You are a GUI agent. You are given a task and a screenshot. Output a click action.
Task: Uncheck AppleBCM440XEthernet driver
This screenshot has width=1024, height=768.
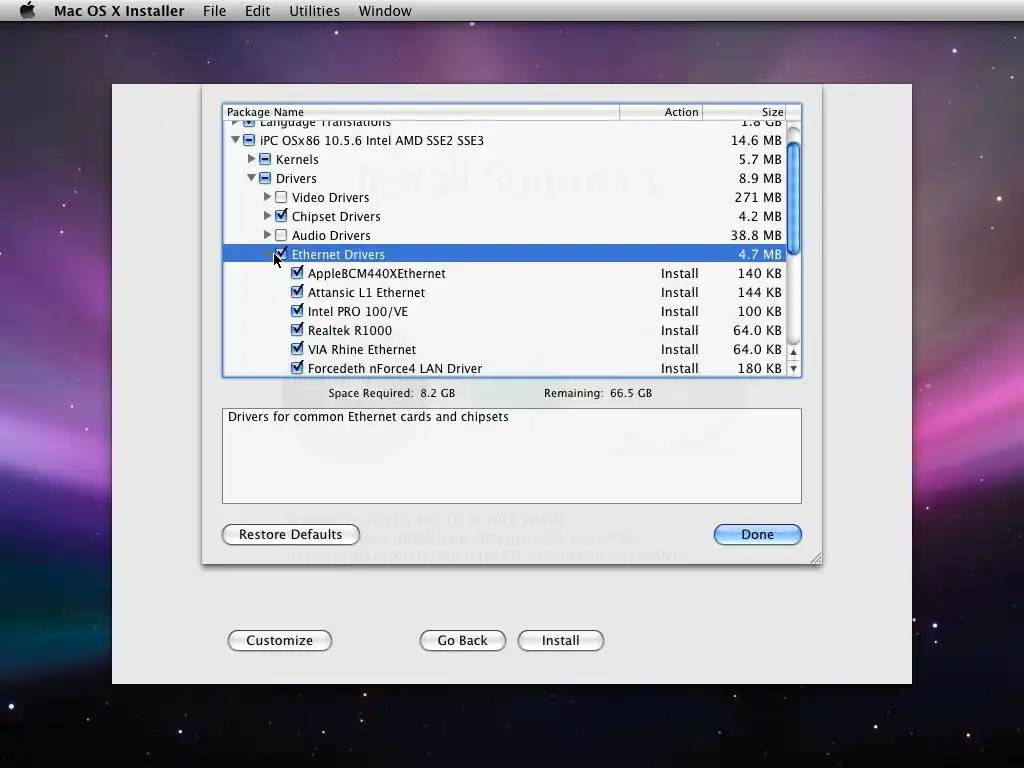pyautogui.click(x=297, y=272)
